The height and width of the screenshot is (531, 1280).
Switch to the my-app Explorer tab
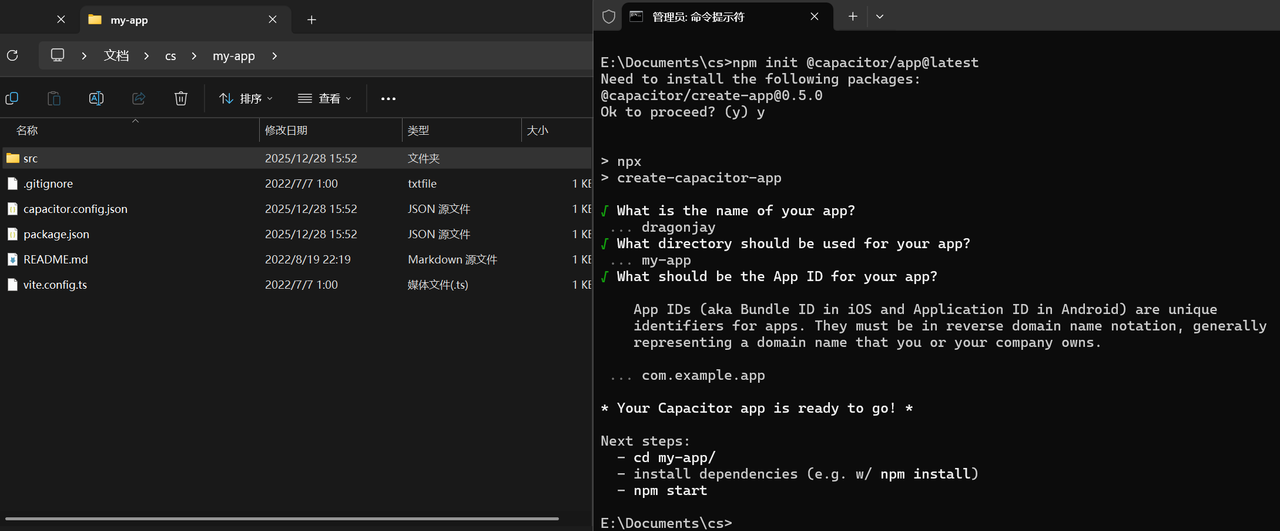pyautogui.click(x=183, y=19)
